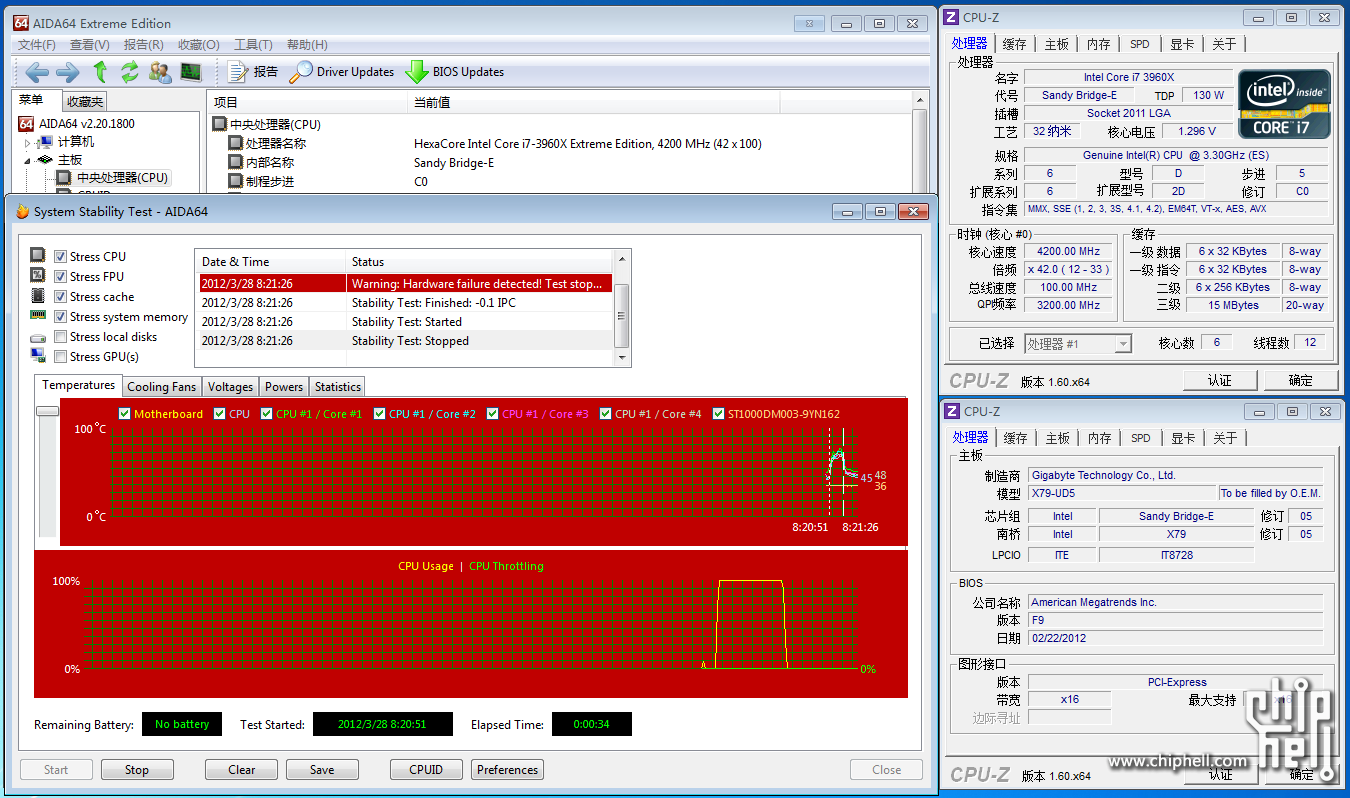1350x798 pixels.
Task: Click the Driver Updates magnifier icon
Action: (301, 72)
